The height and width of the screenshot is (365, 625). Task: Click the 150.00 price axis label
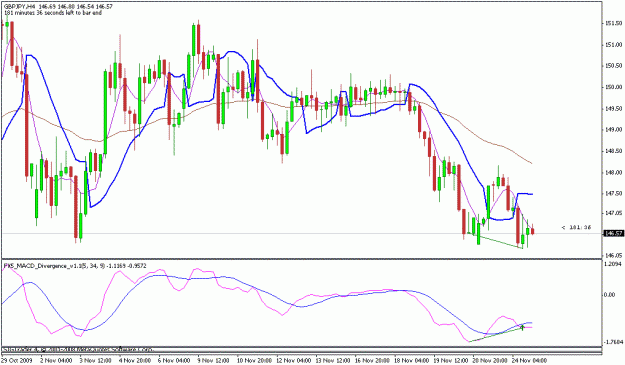pos(614,87)
